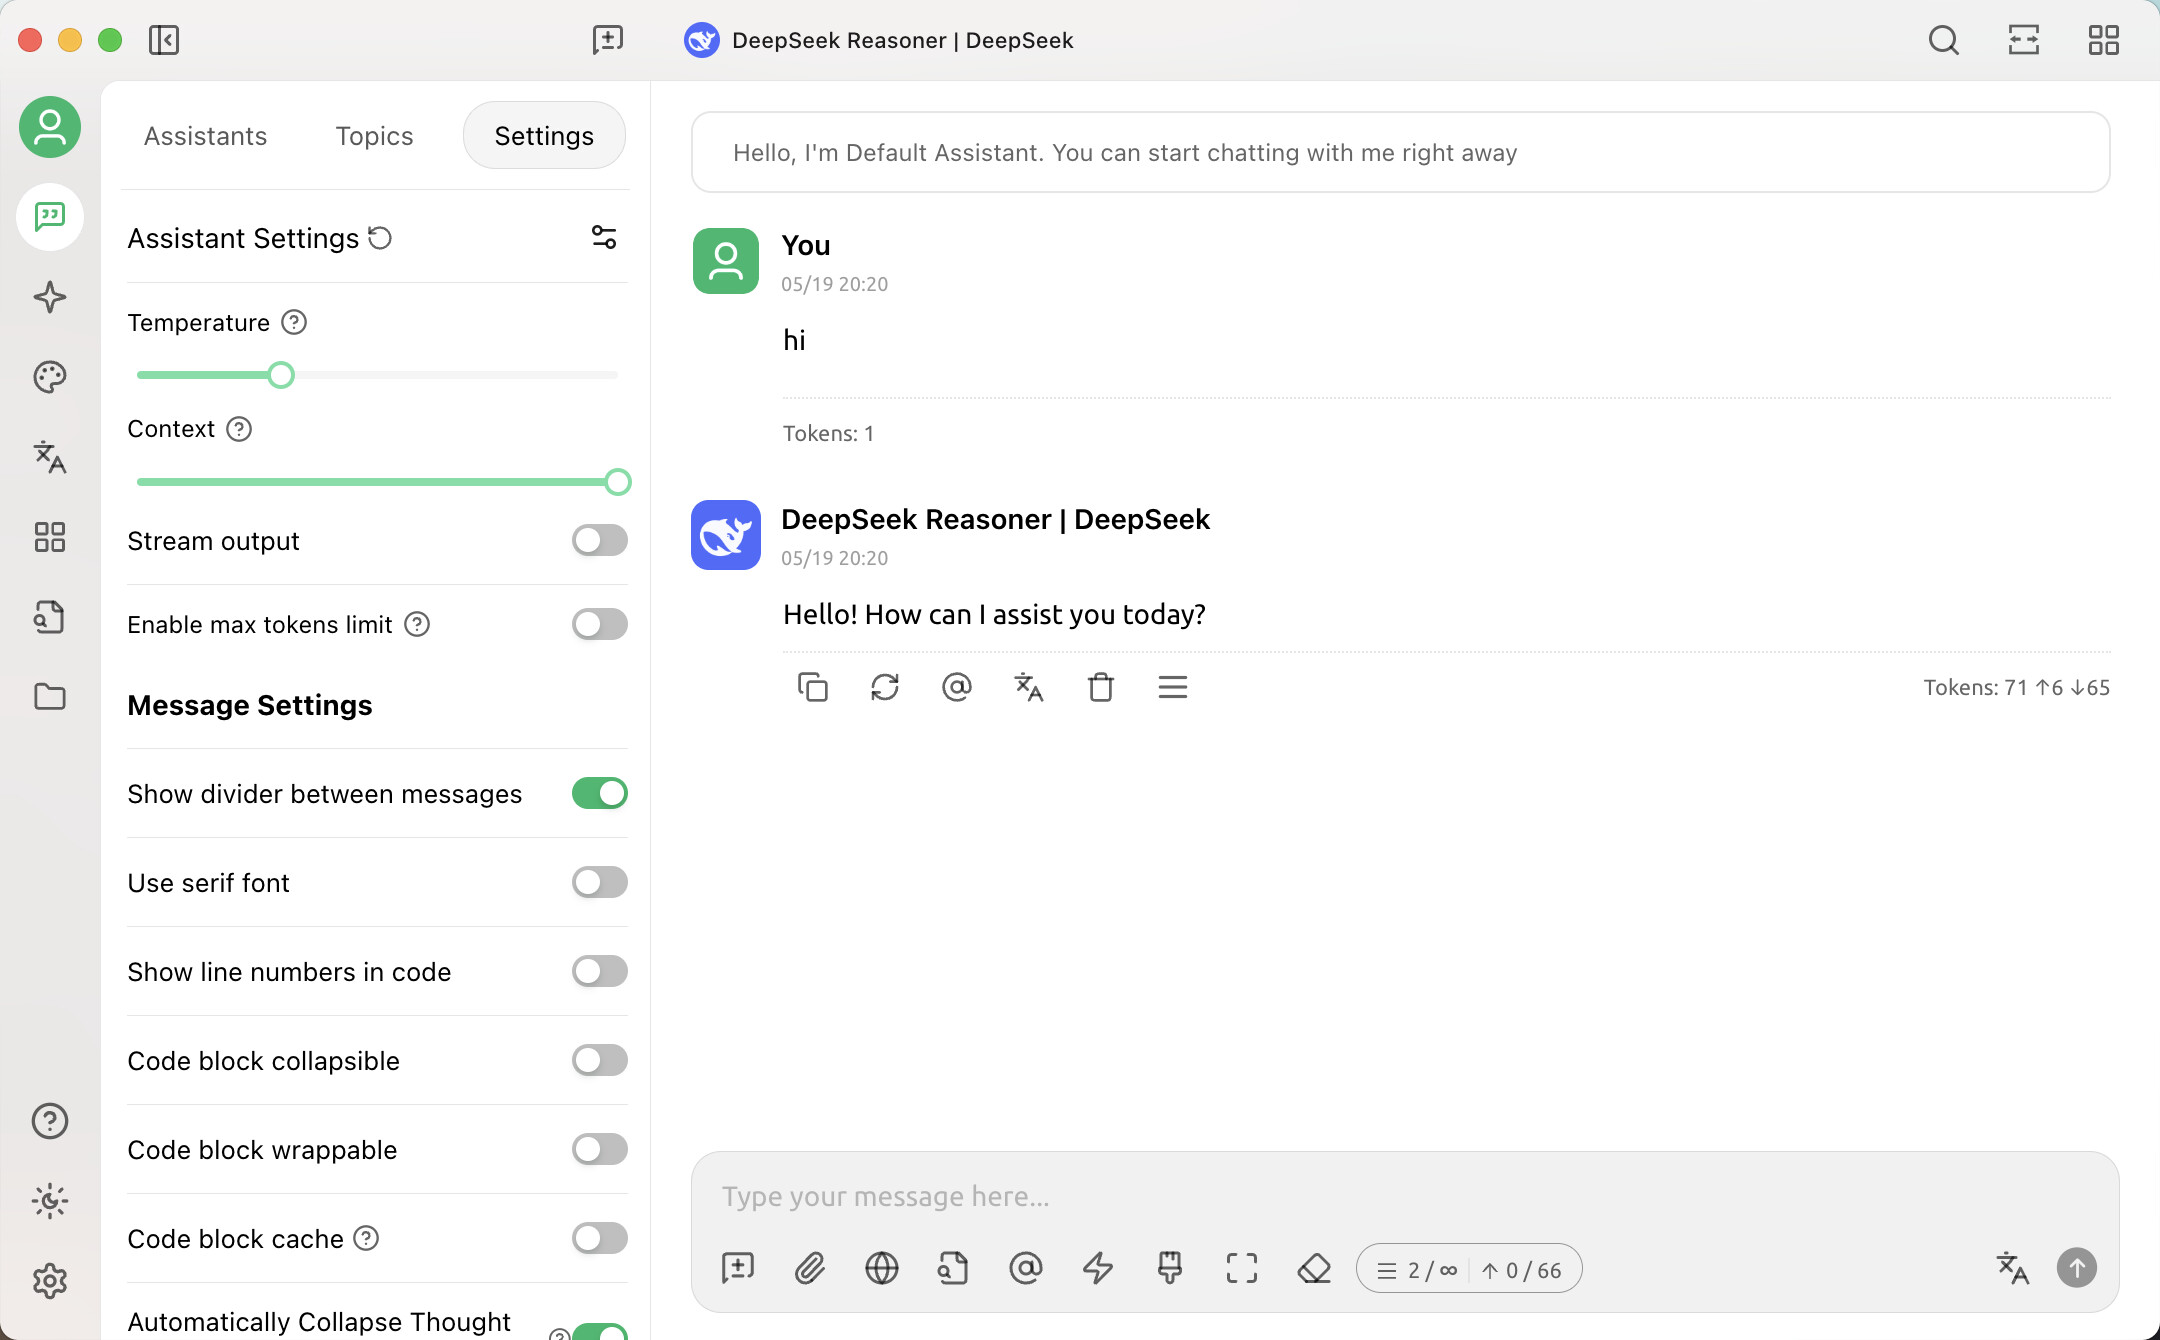Open the paintings palette icon in sidebar
Screen dimensions: 2160x1340
pos(50,377)
